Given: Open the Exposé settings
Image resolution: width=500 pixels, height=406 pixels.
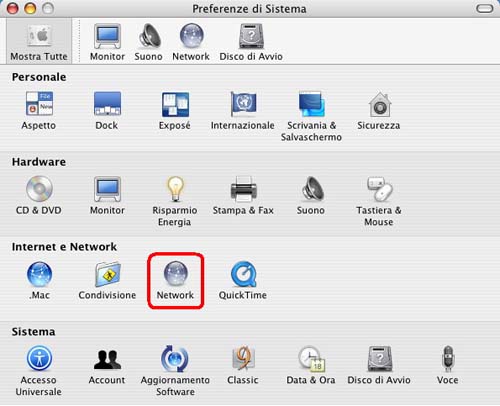Looking at the screenshot, I should click(175, 111).
